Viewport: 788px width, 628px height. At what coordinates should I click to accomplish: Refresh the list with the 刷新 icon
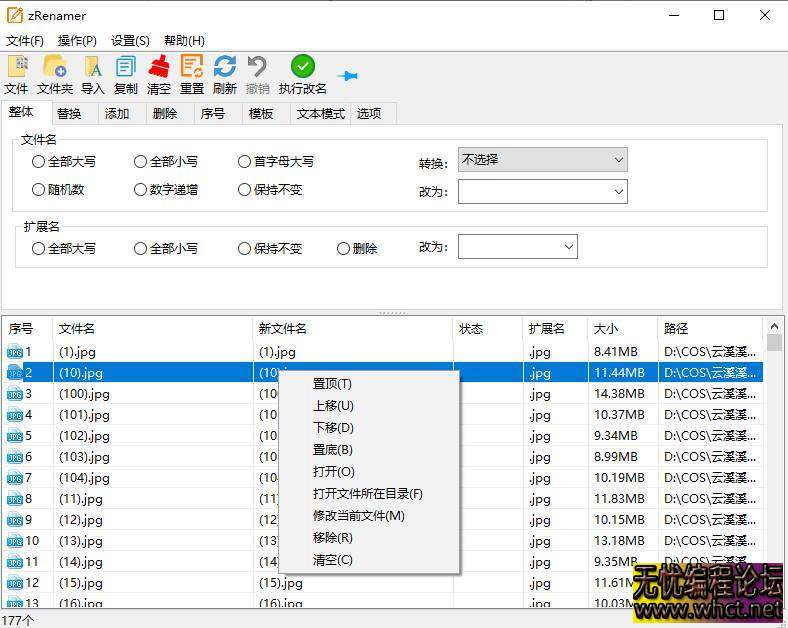[225, 68]
